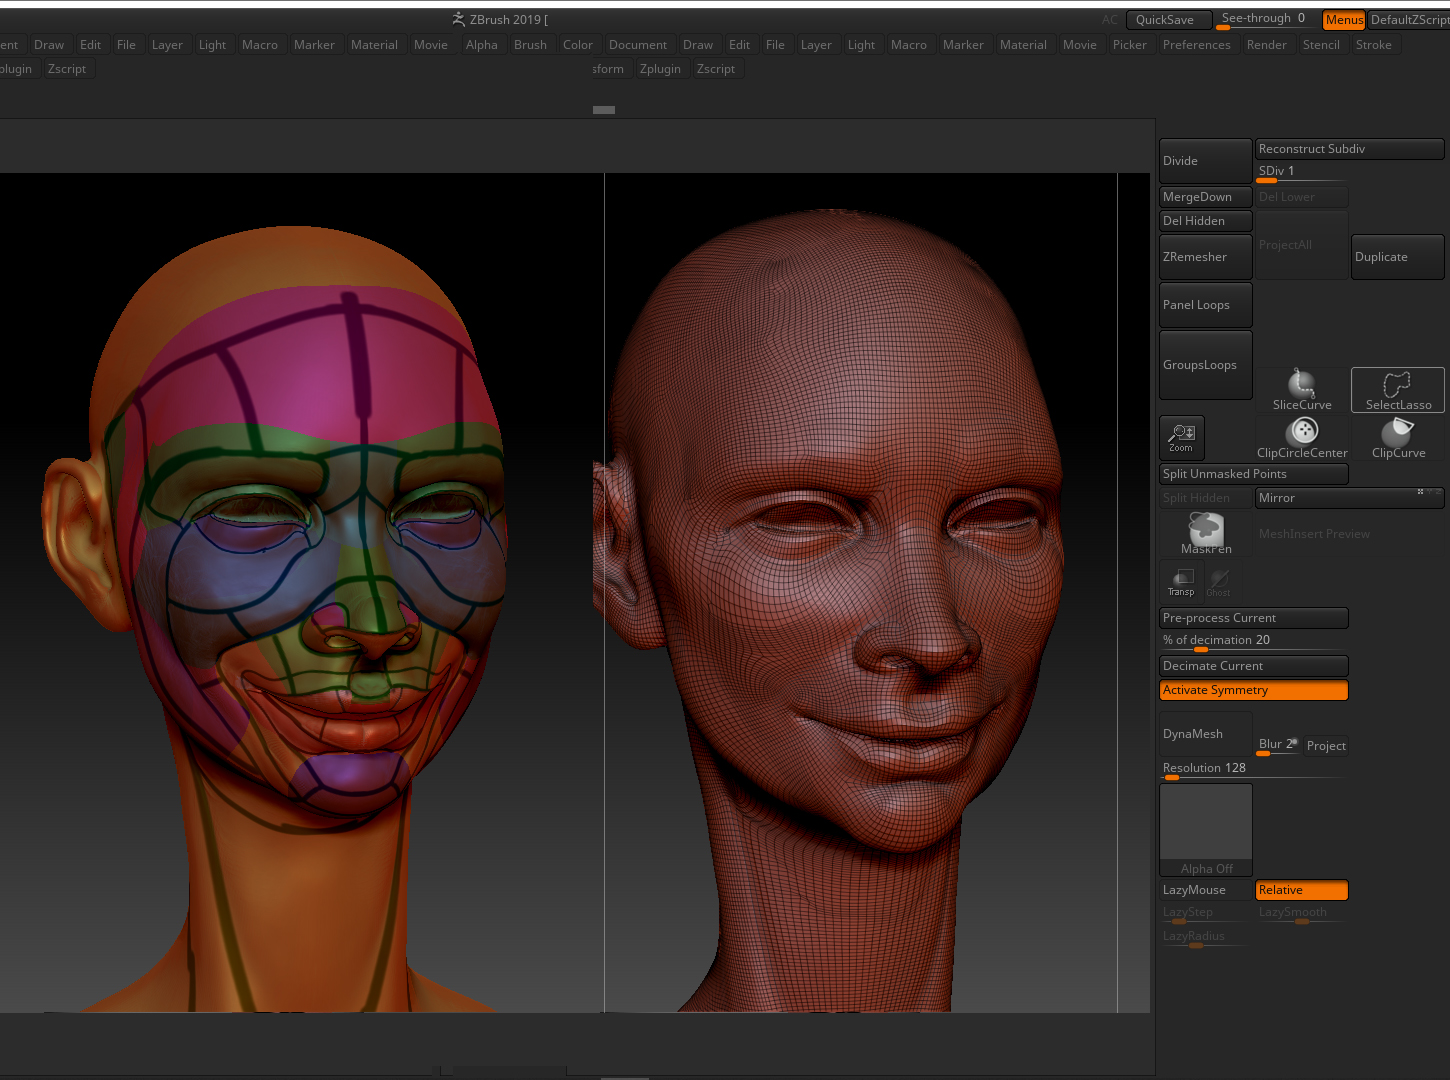Click Split Unmasked Points
Image resolution: width=1450 pixels, height=1080 pixels.
(1254, 474)
